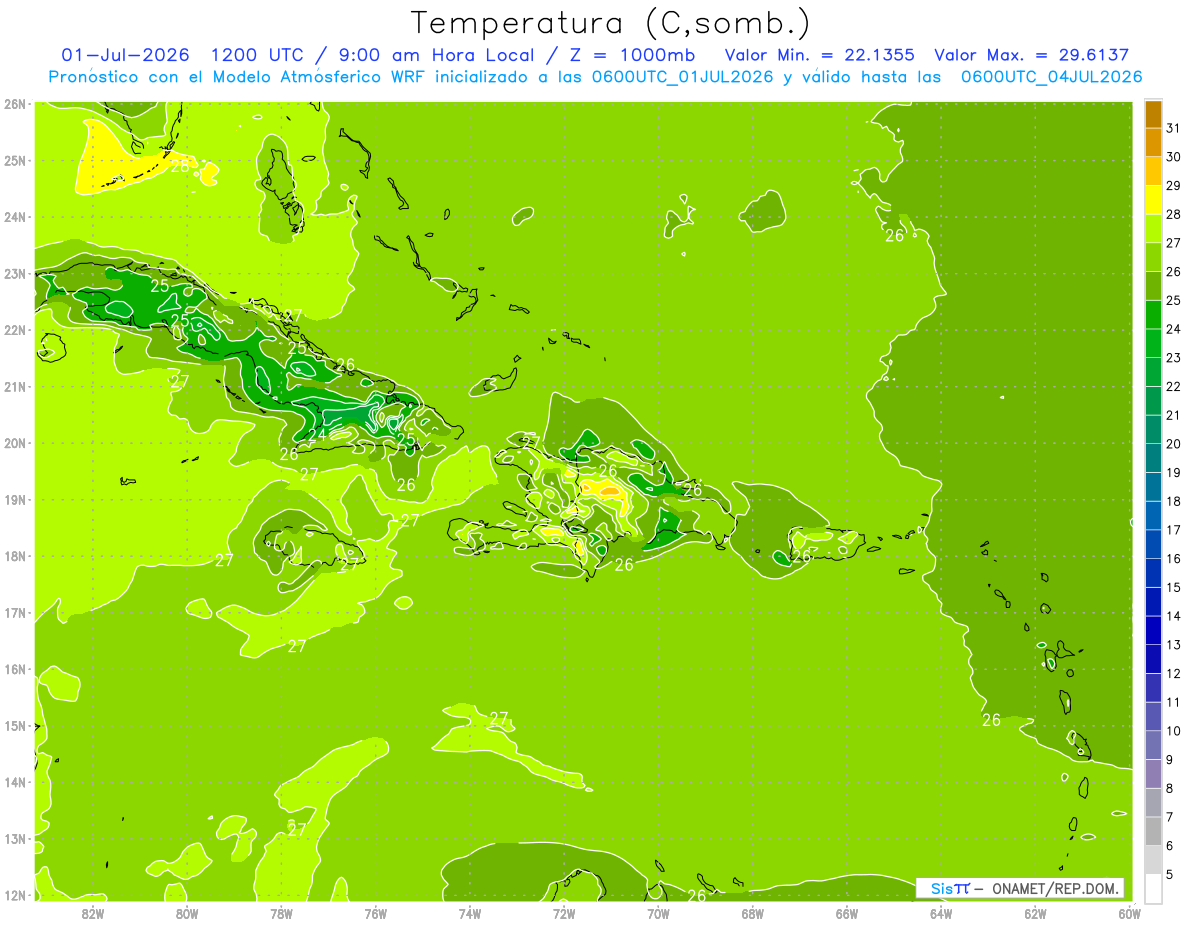Click "Valor Min. = 22.1355" text
This screenshot has height=927, width=1200.
click(x=819, y=55)
